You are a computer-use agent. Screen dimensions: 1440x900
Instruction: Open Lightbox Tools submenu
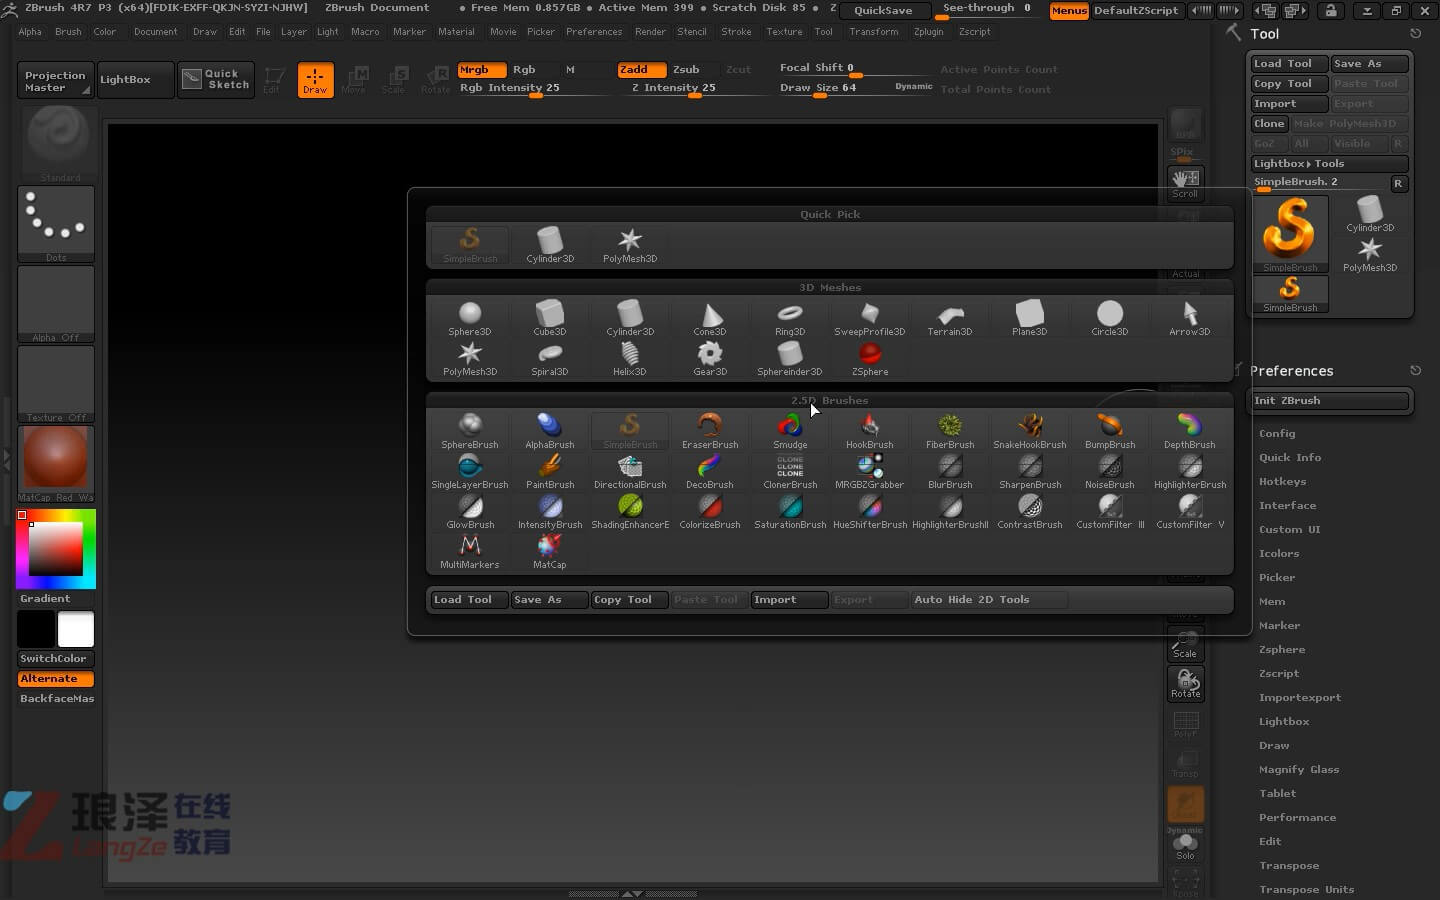coord(1329,164)
